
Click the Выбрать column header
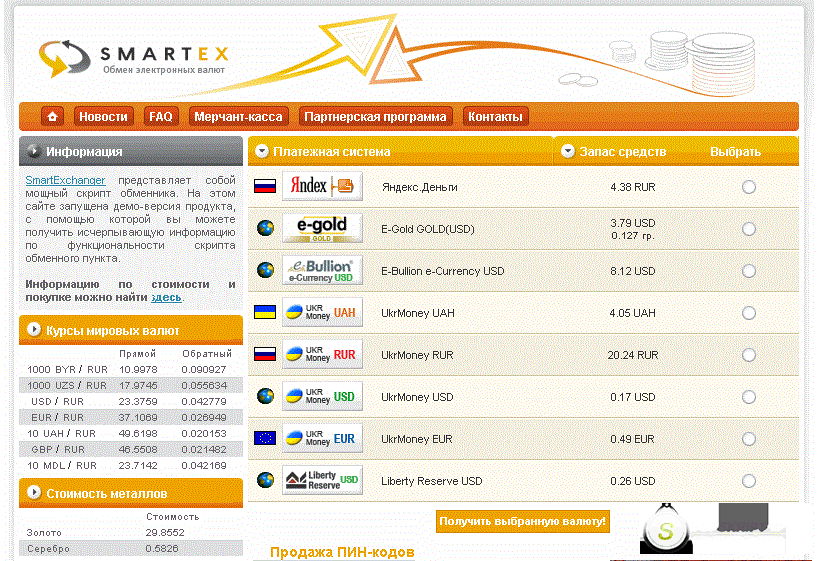tap(735, 152)
